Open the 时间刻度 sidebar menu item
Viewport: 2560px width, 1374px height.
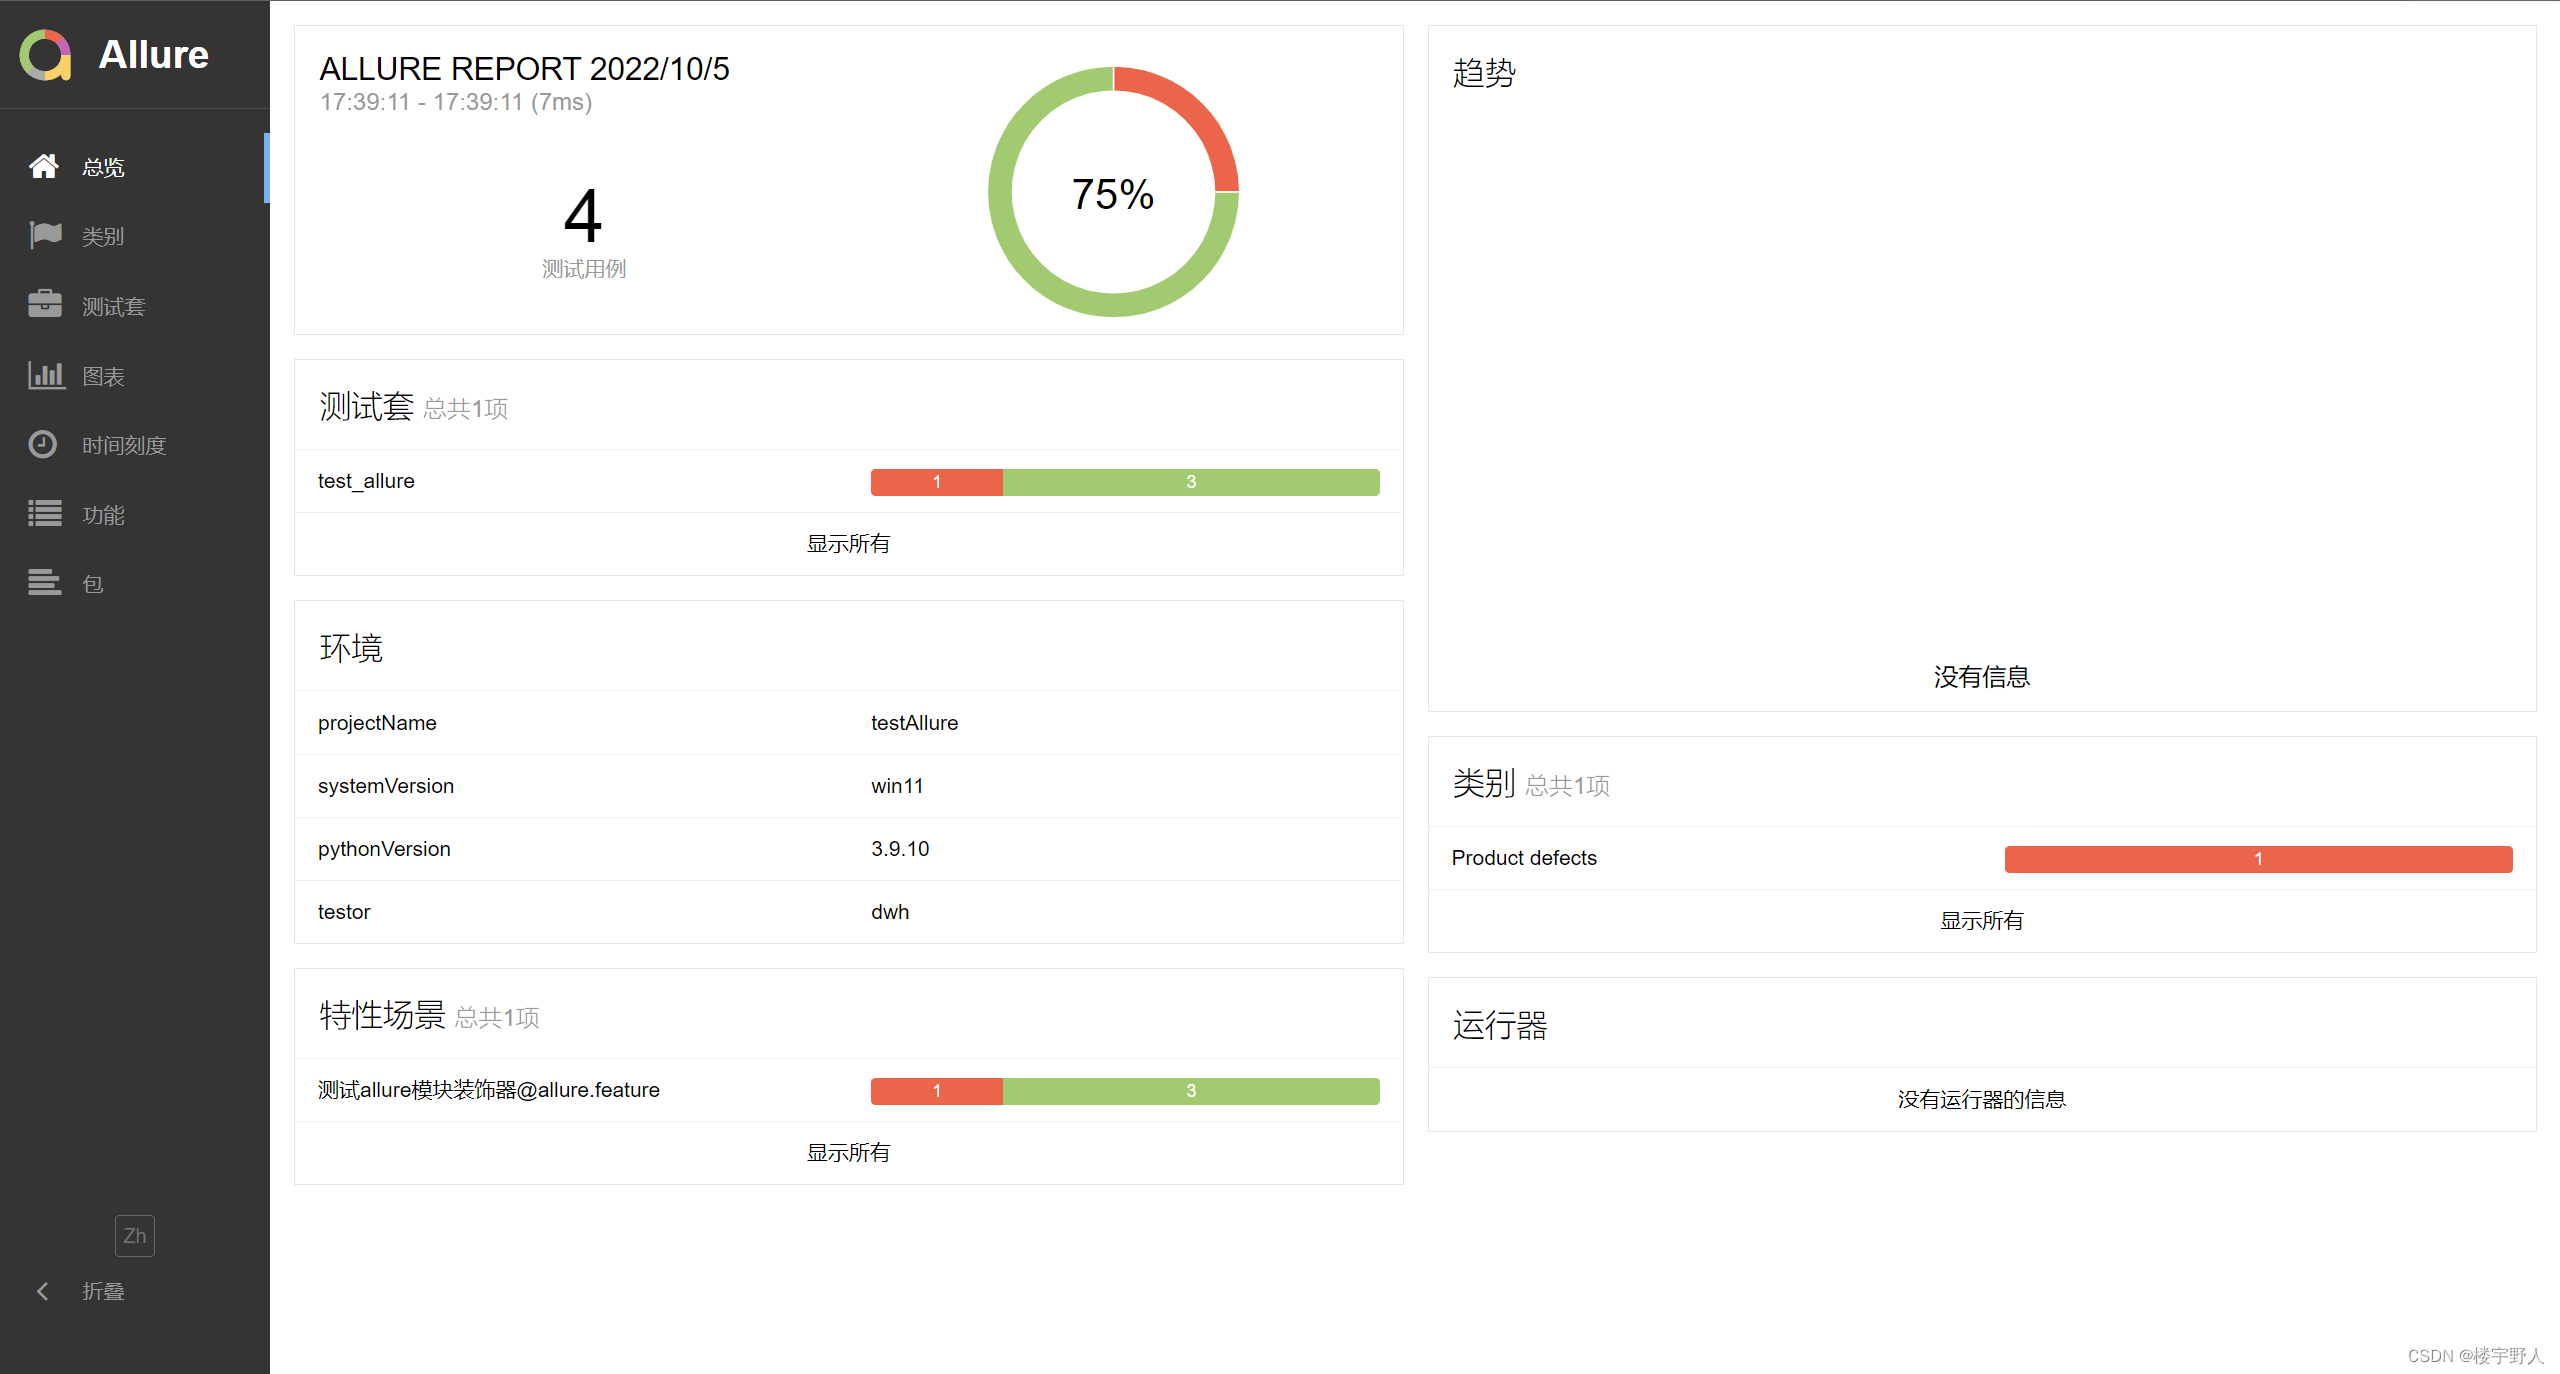tap(123, 445)
